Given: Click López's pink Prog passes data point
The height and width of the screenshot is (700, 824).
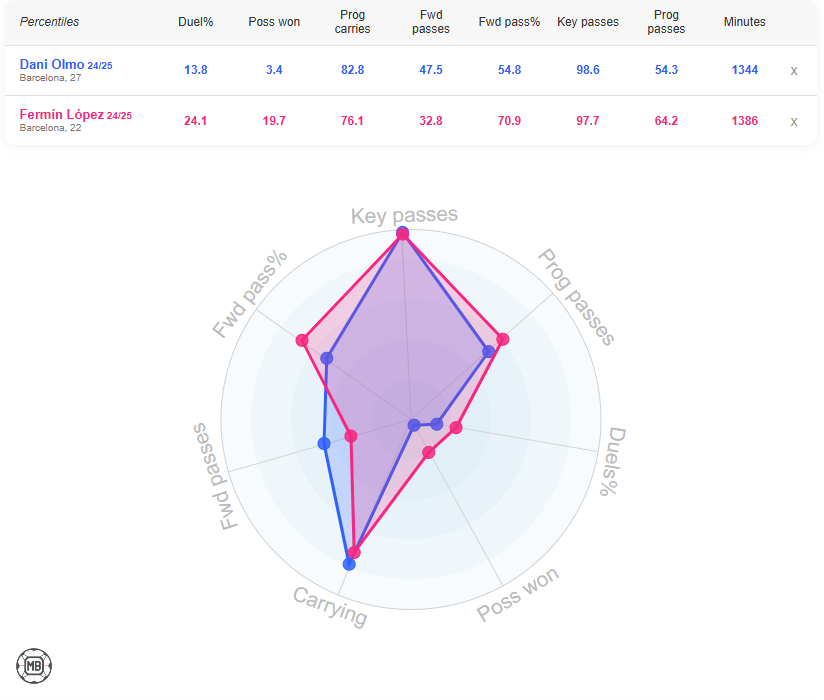Looking at the screenshot, I should click(x=503, y=340).
